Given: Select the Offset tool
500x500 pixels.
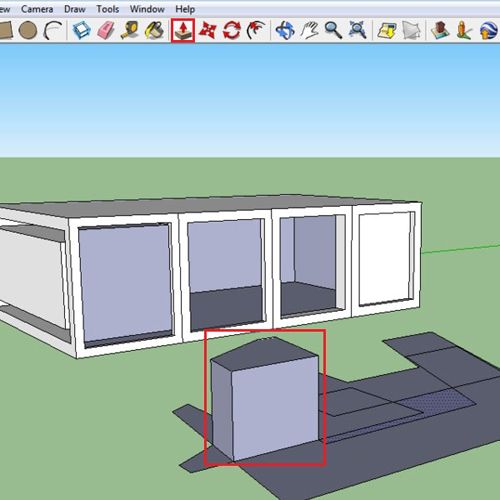Looking at the screenshot, I should coord(256,30).
